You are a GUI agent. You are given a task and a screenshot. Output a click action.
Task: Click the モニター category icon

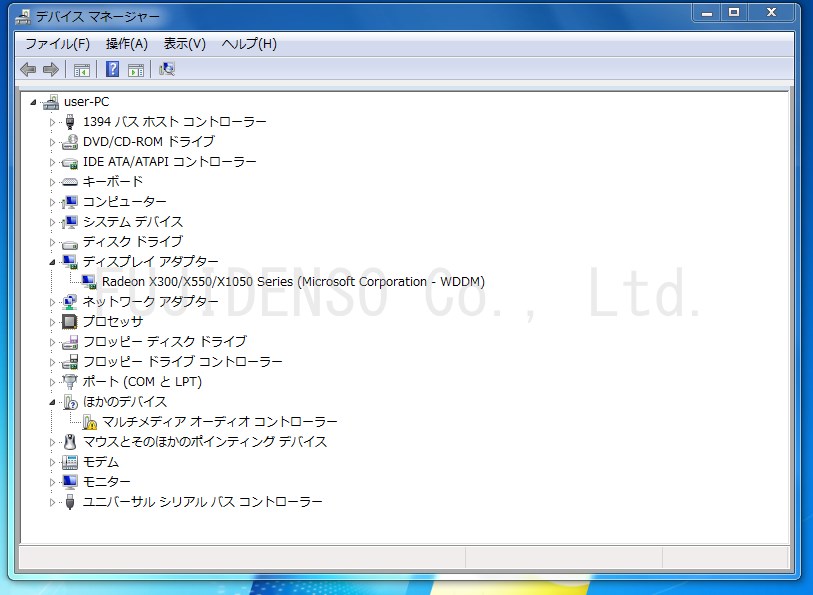tap(69, 482)
